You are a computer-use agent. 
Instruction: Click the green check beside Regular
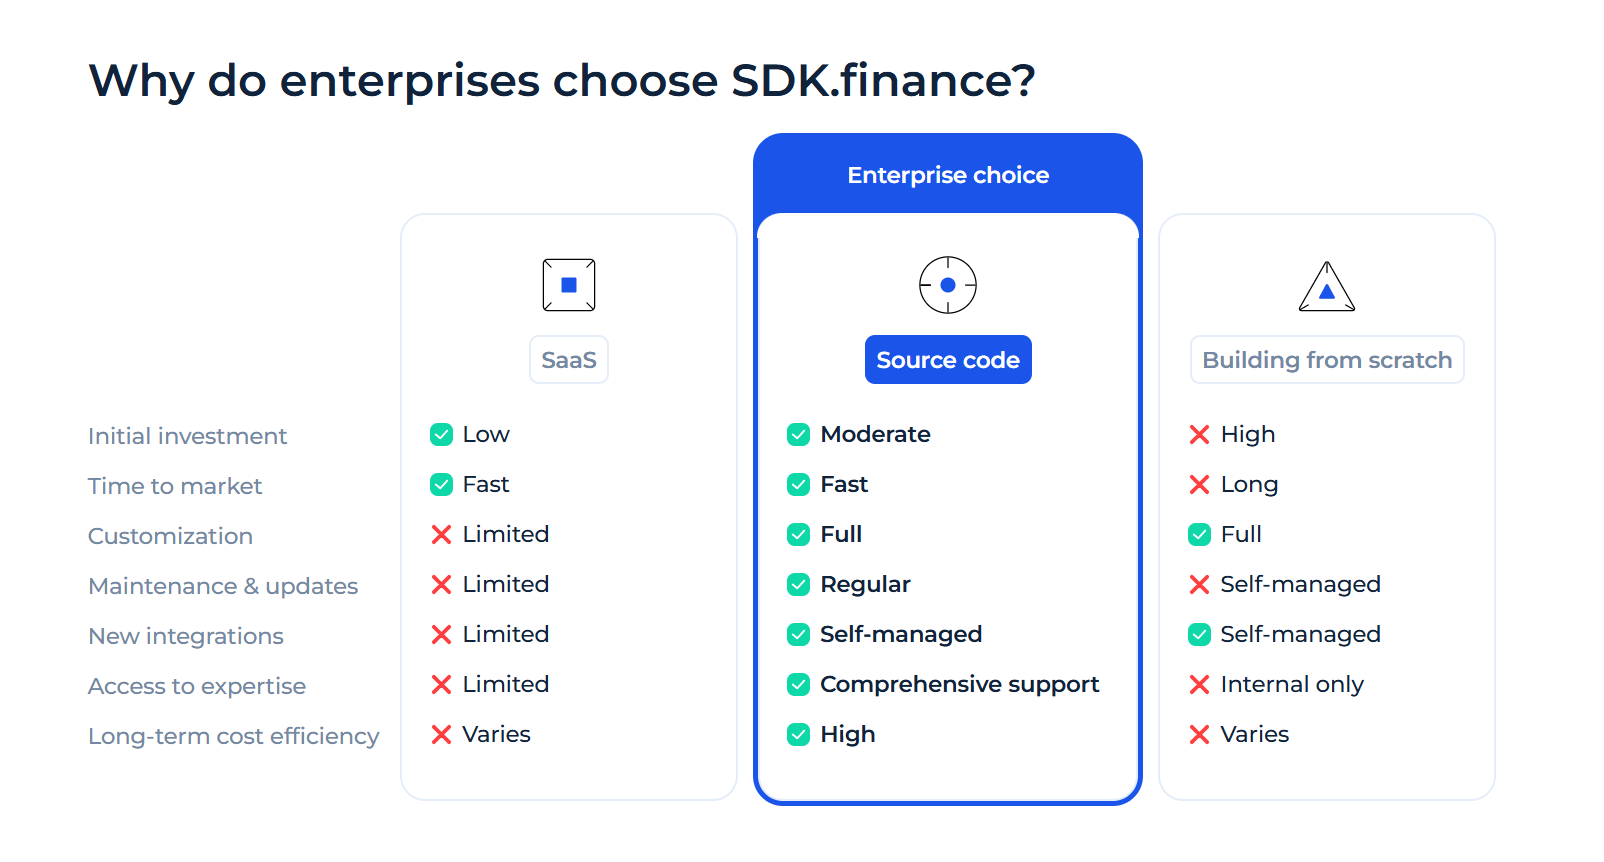(798, 585)
